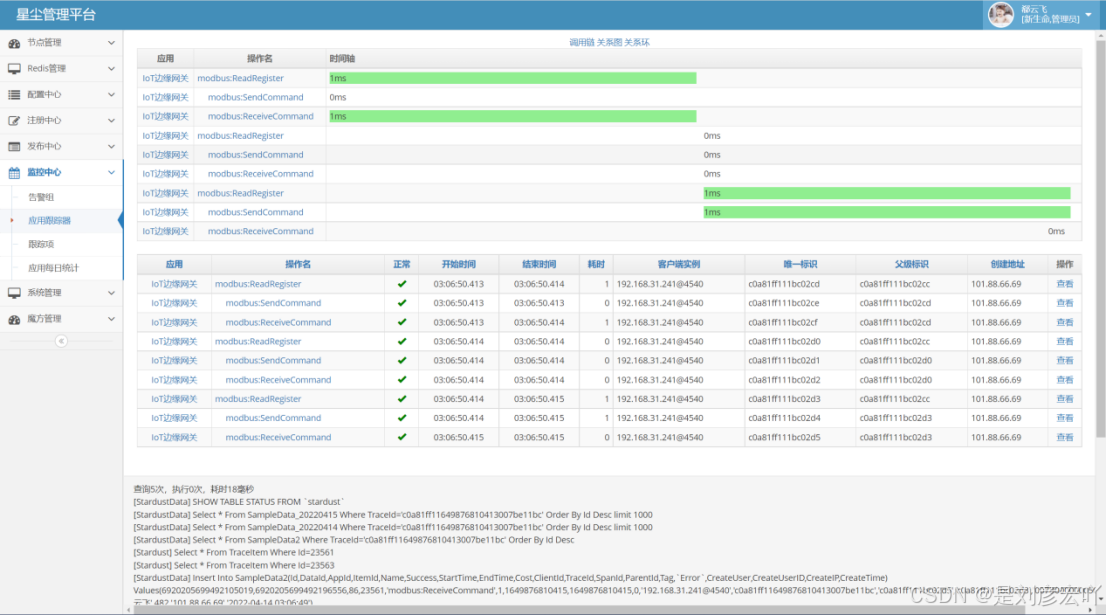Click the 'SHOW TABLE STATUS FROM `stardust`' log line

238,502
